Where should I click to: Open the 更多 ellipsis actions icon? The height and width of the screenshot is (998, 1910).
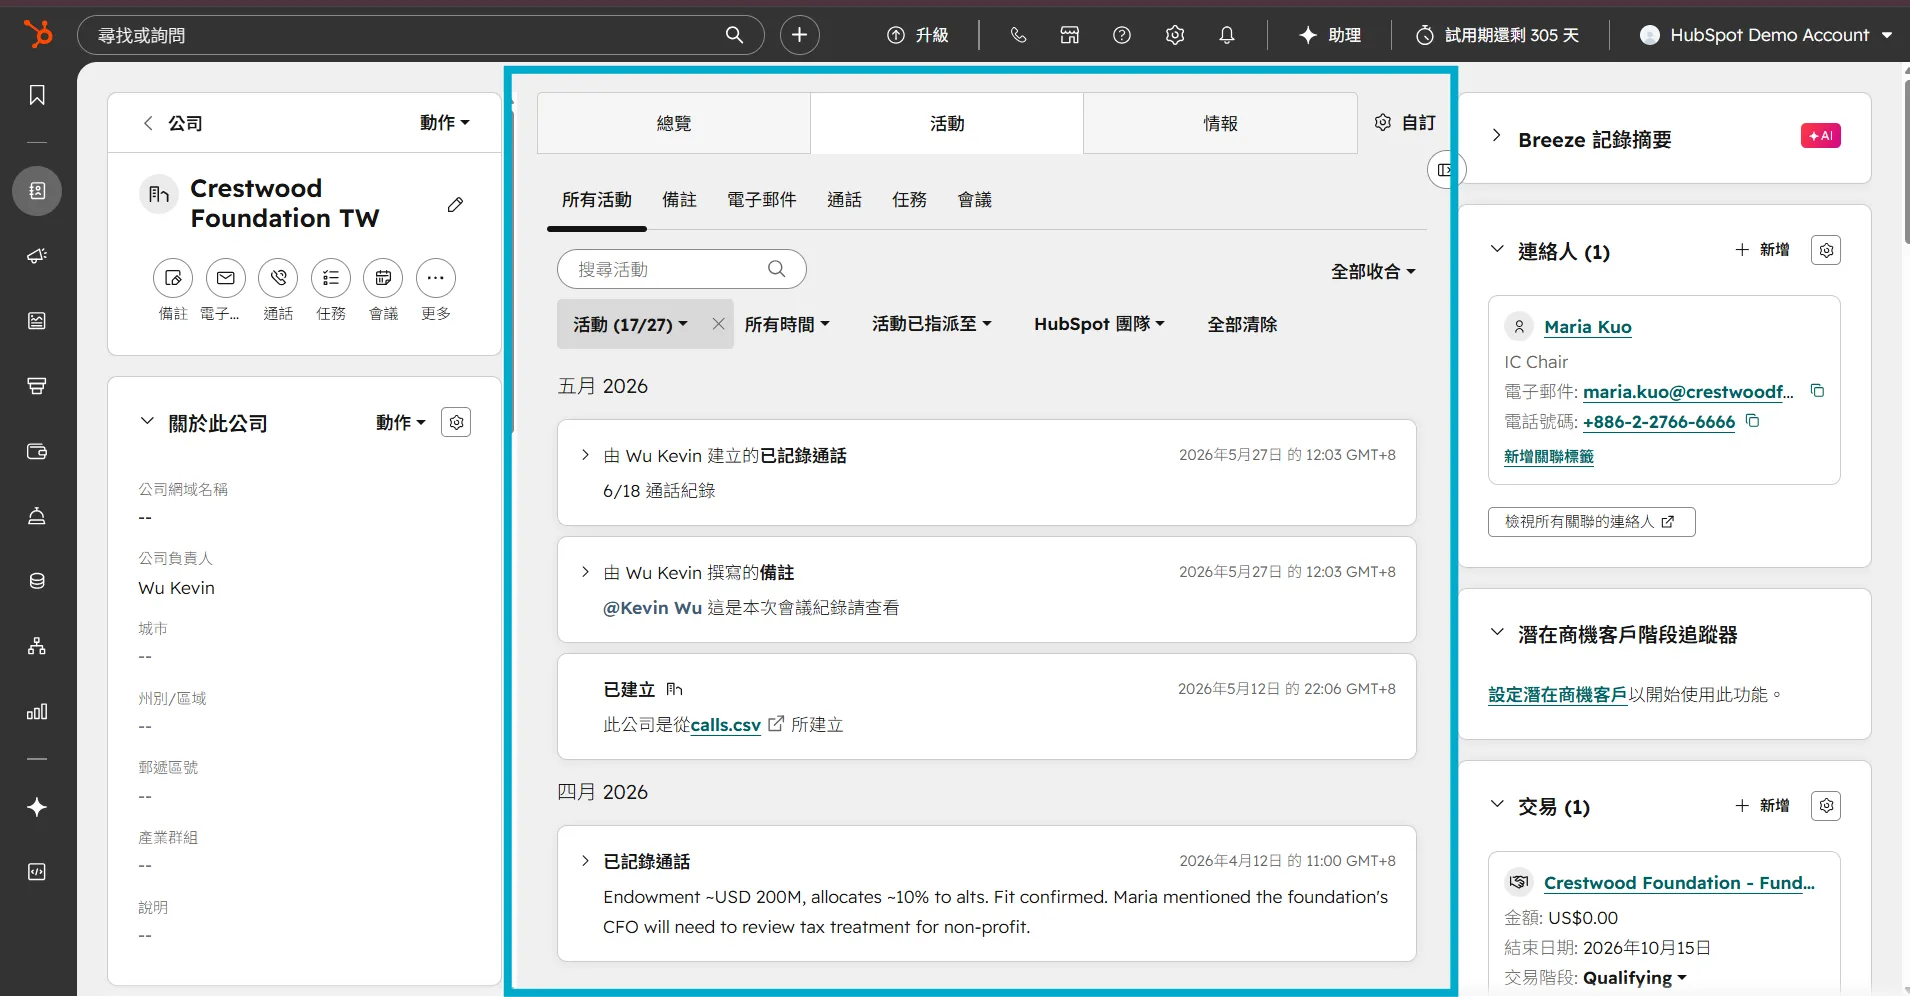[436, 278]
